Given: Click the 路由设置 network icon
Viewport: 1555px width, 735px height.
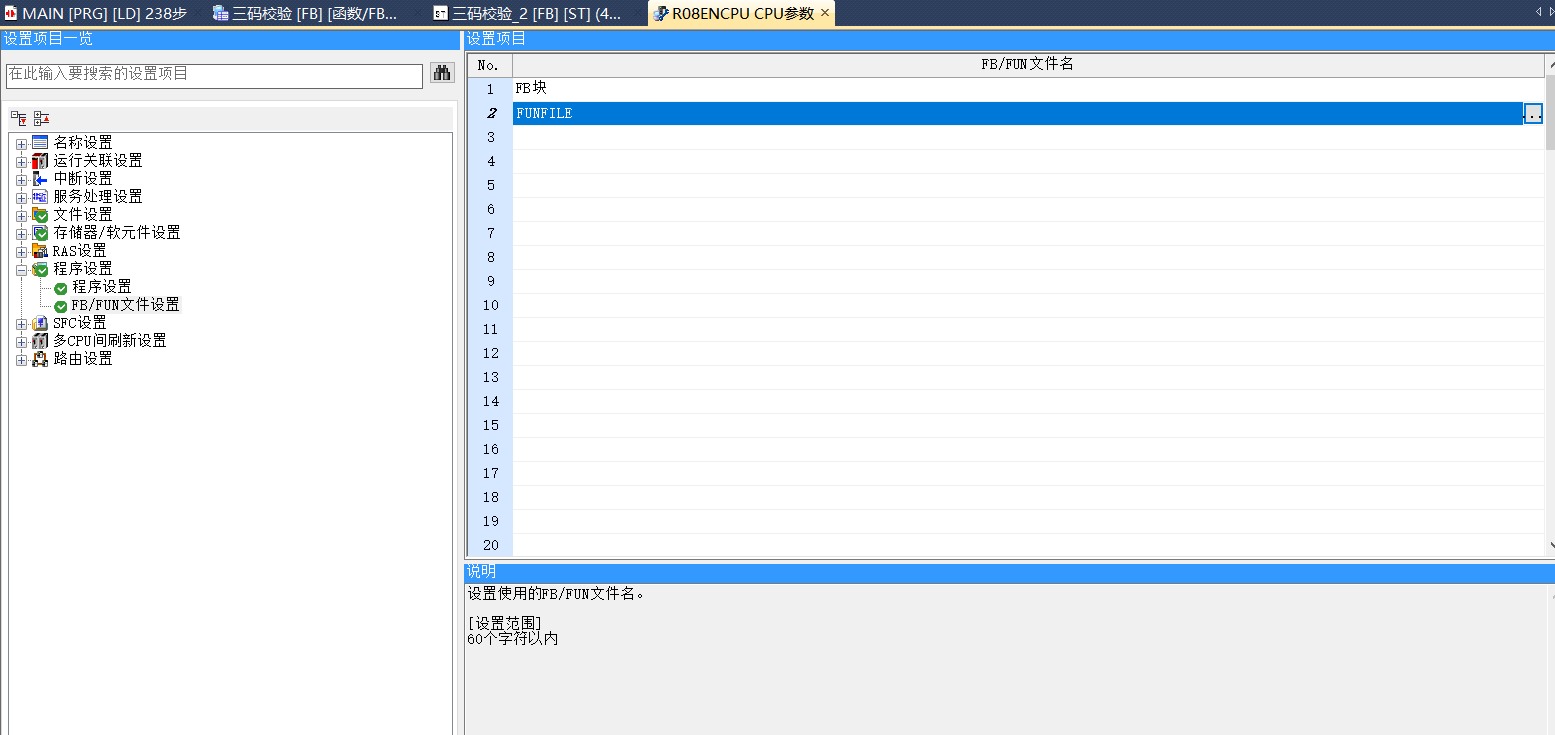Looking at the screenshot, I should tap(40, 358).
